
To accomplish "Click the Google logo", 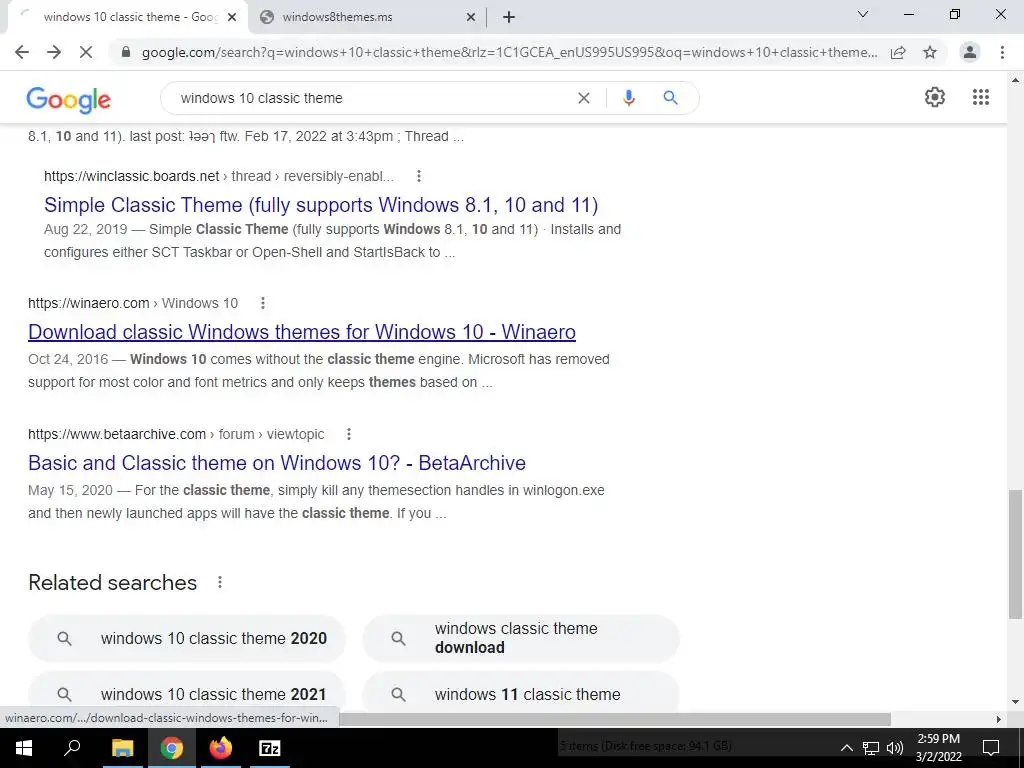I will [x=69, y=99].
